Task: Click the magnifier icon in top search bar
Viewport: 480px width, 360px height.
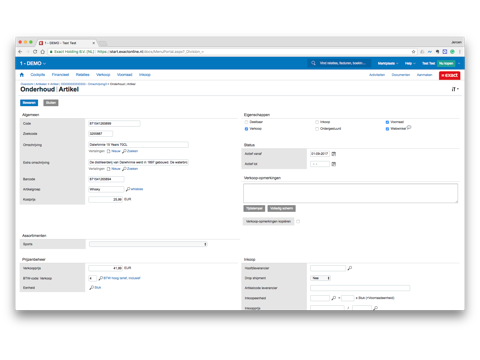Action: [313, 63]
